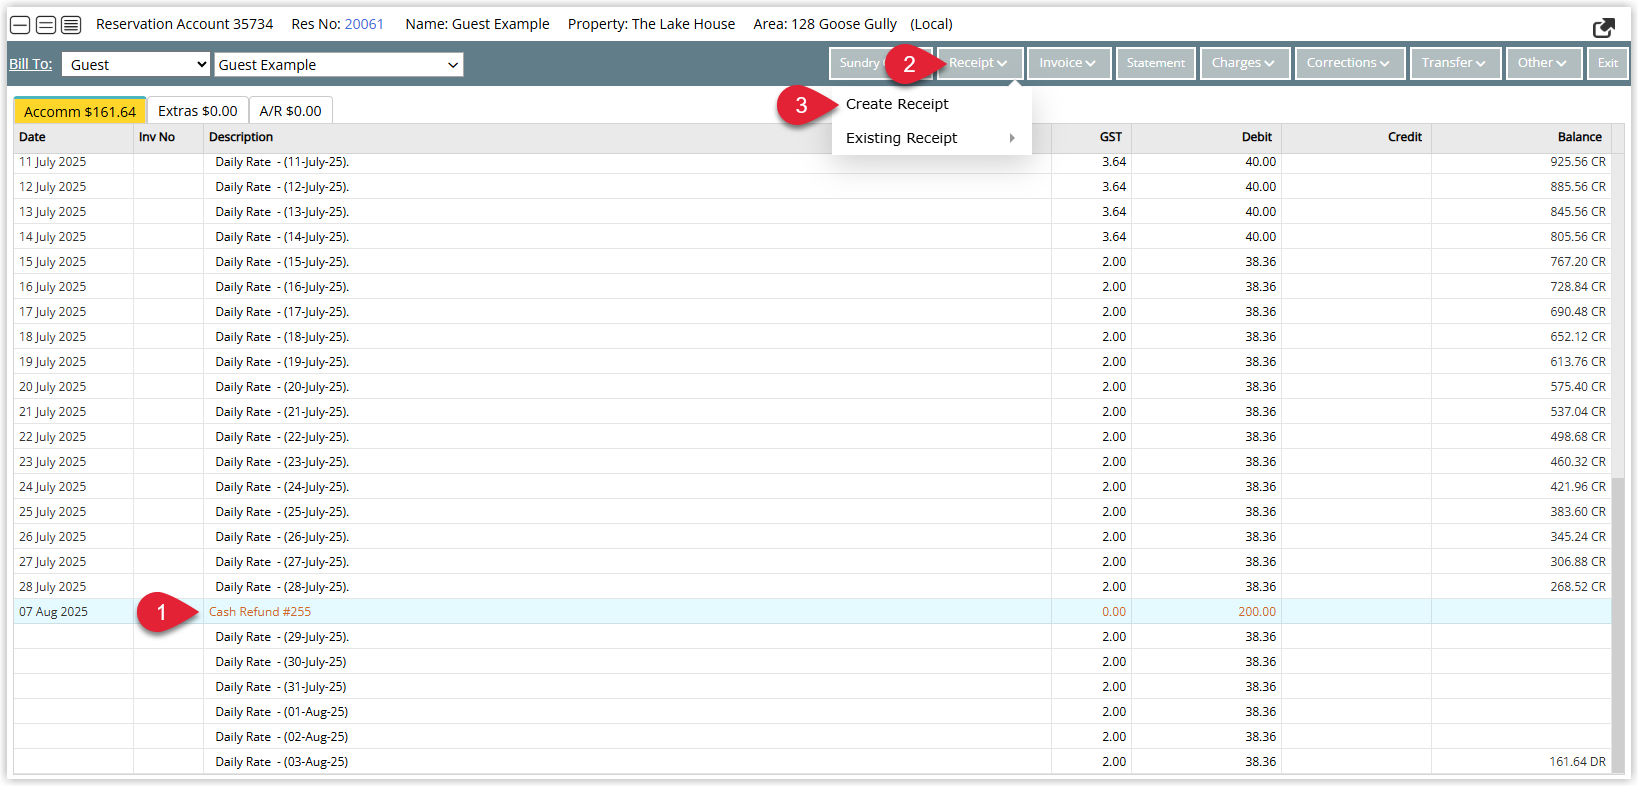Screen dimensions: 1639x787
Task: Click the collapse view icon at top left
Action: pyautogui.click(x=20, y=25)
